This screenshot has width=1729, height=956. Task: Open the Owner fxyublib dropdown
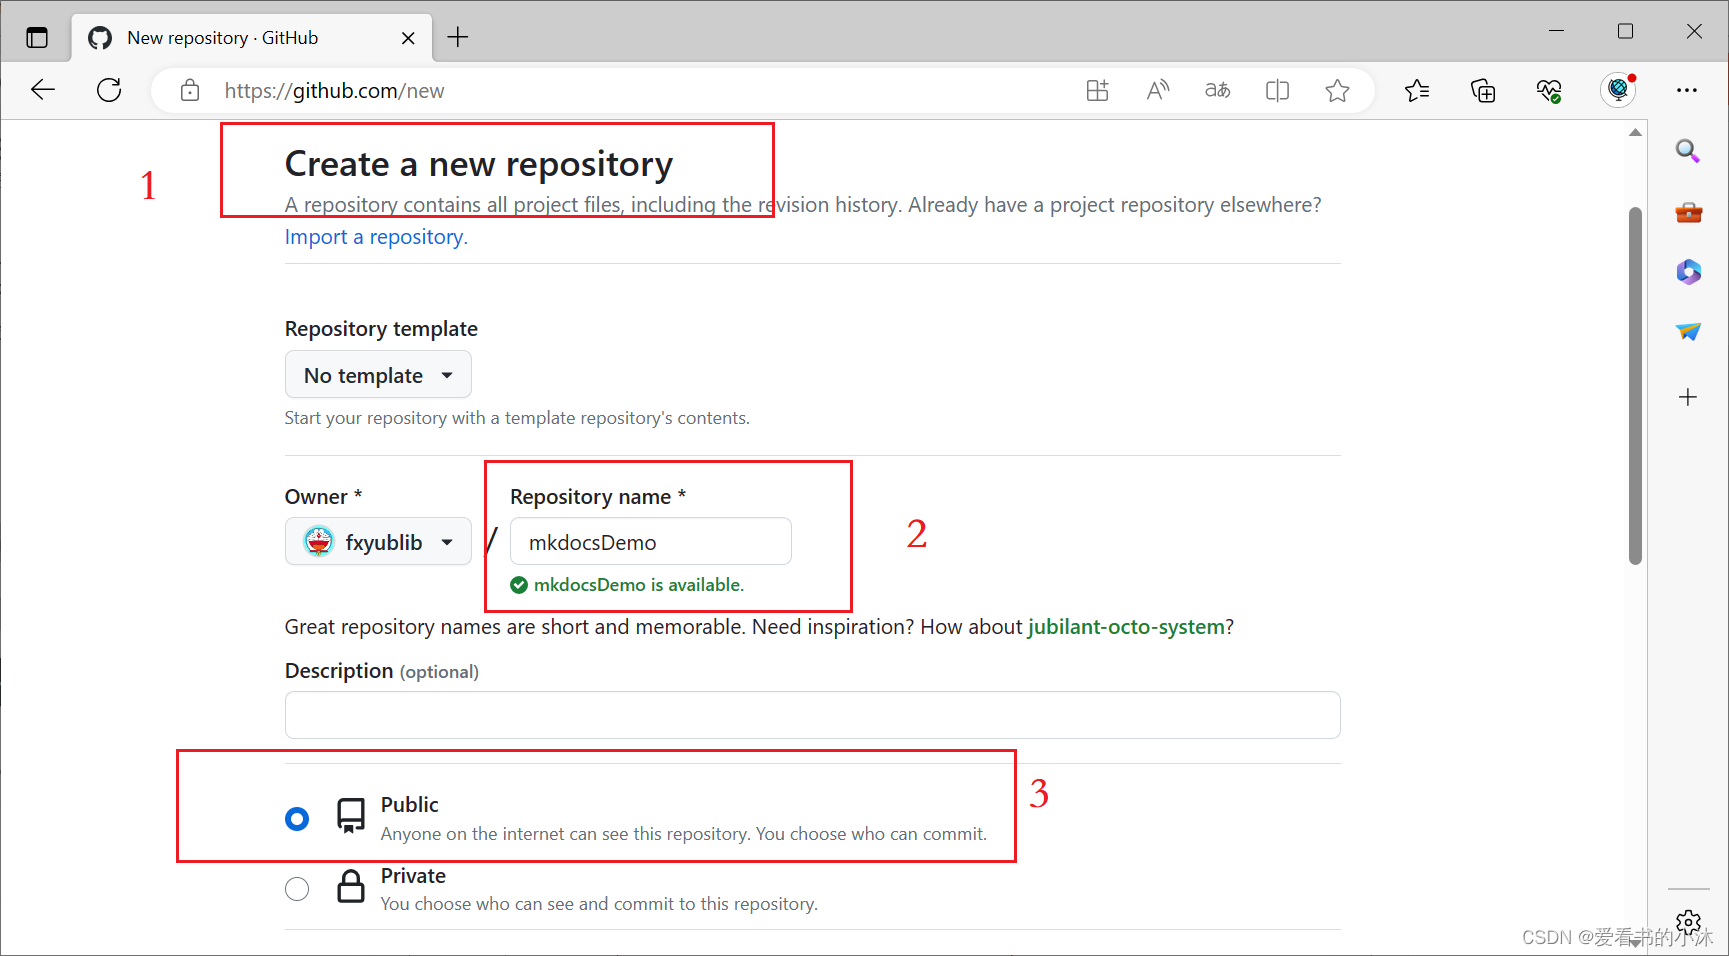378,542
